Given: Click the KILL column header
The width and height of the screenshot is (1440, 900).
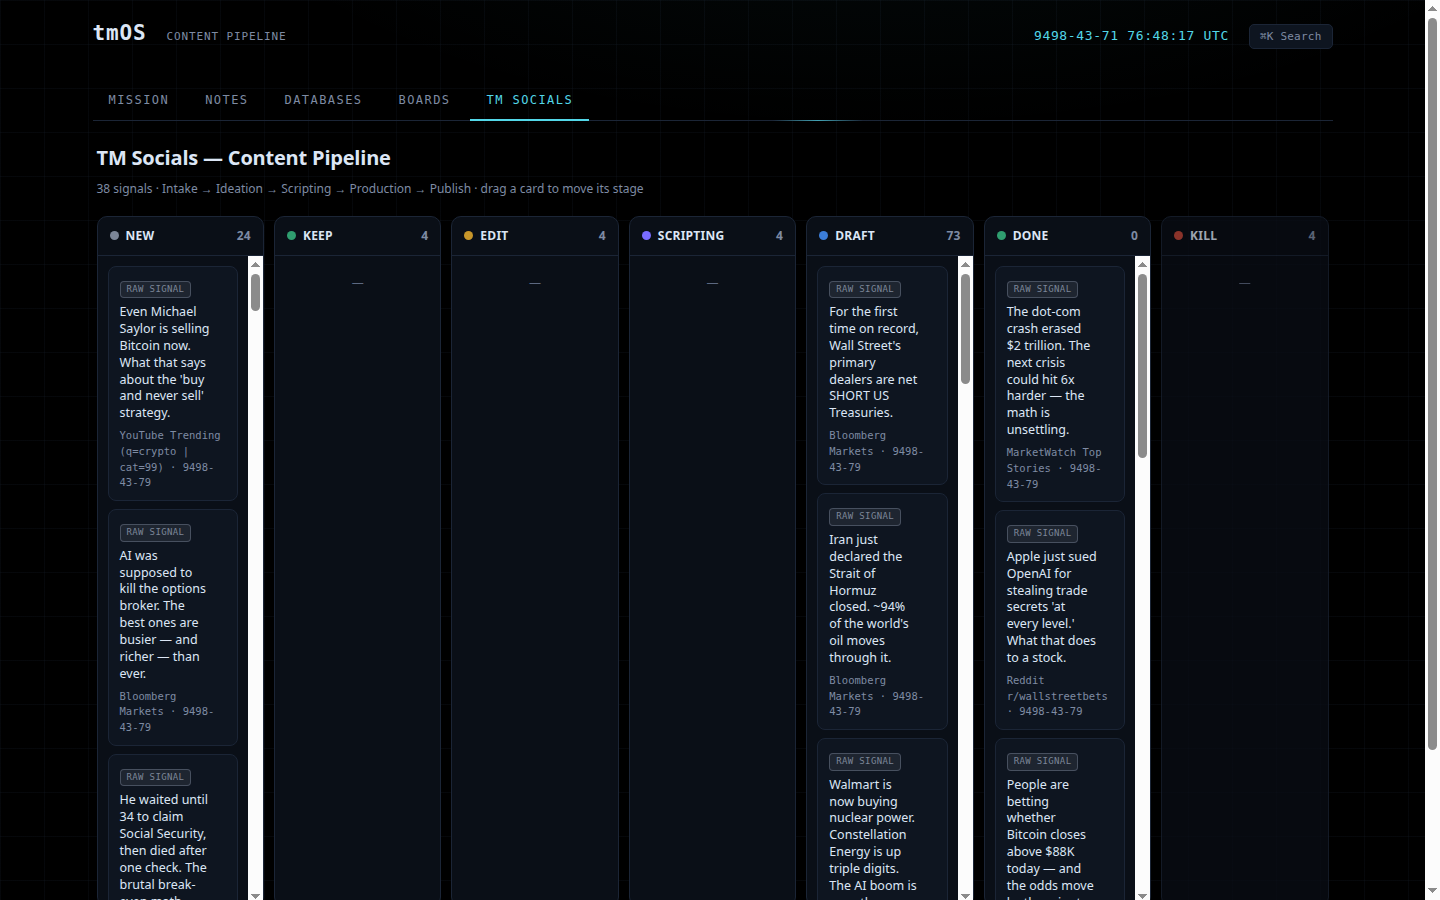Looking at the screenshot, I should (1244, 236).
